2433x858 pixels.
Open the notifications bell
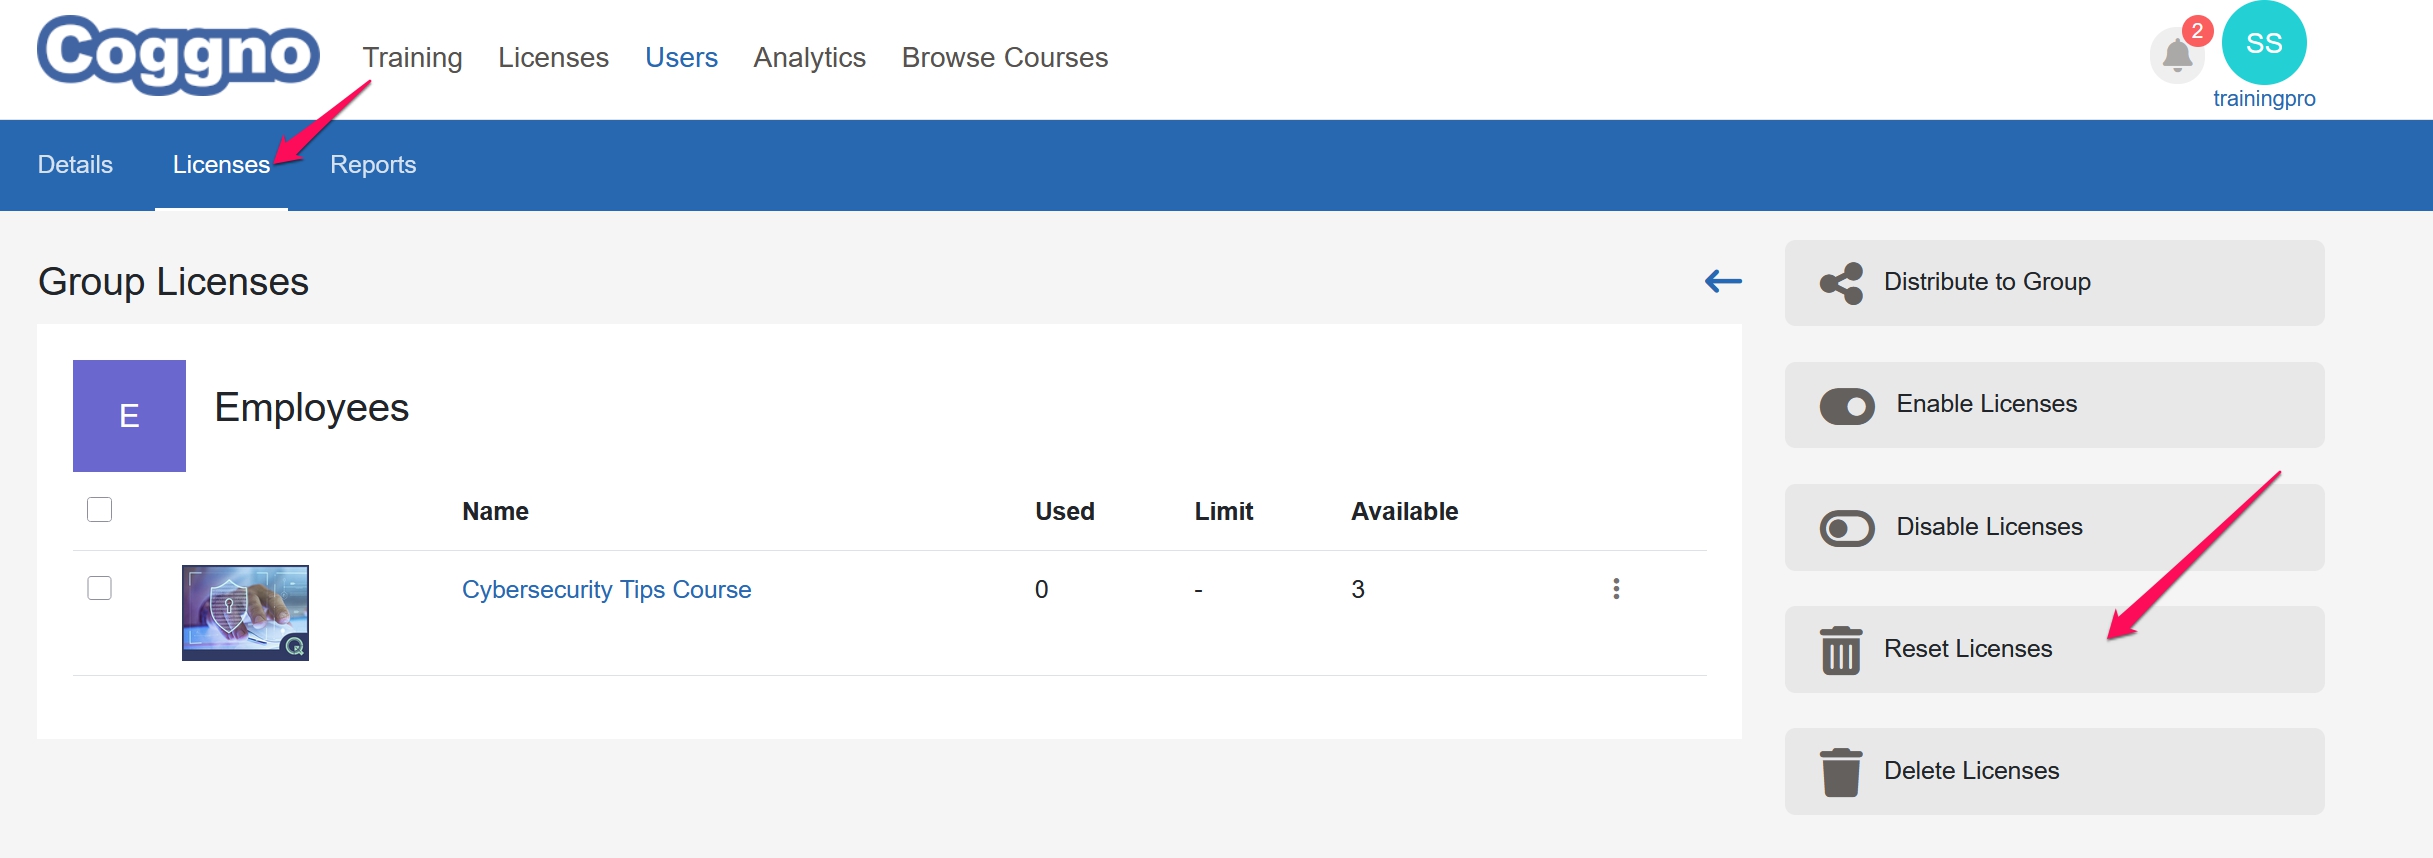(2177, 55)
